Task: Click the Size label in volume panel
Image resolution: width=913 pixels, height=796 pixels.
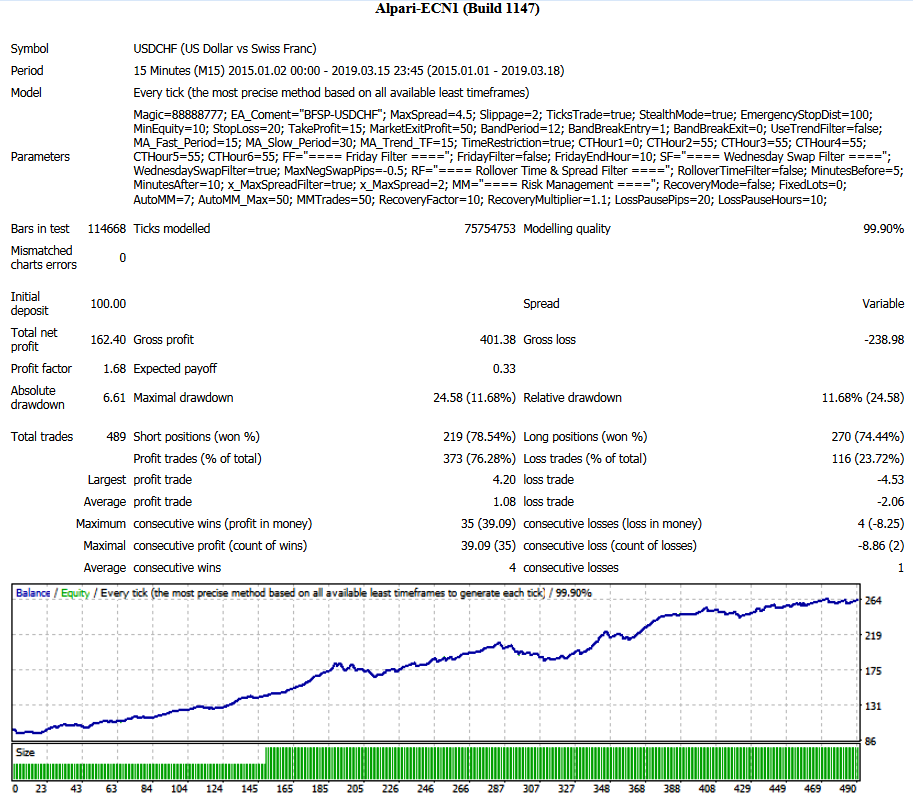Action: tap(25, 753)
